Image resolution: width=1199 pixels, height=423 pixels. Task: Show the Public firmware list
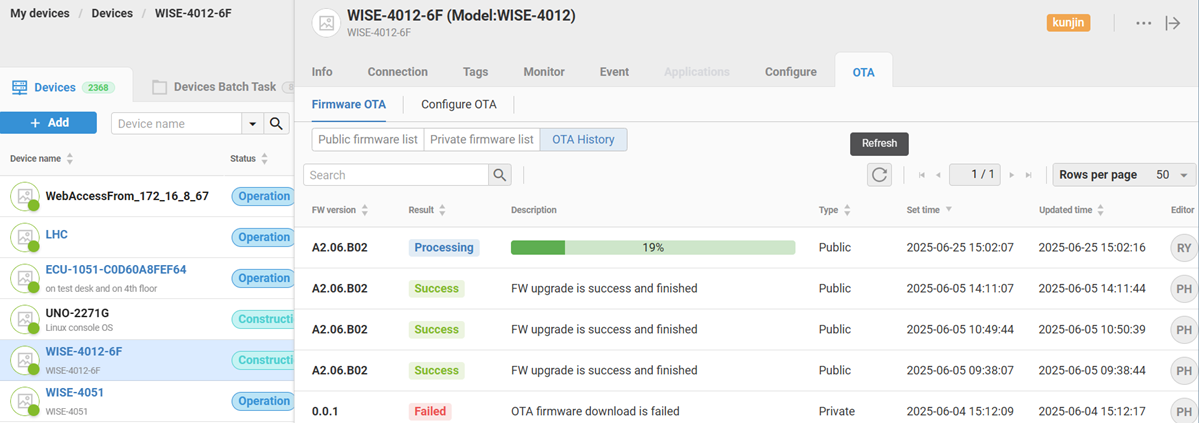click(x=367, y=140)
